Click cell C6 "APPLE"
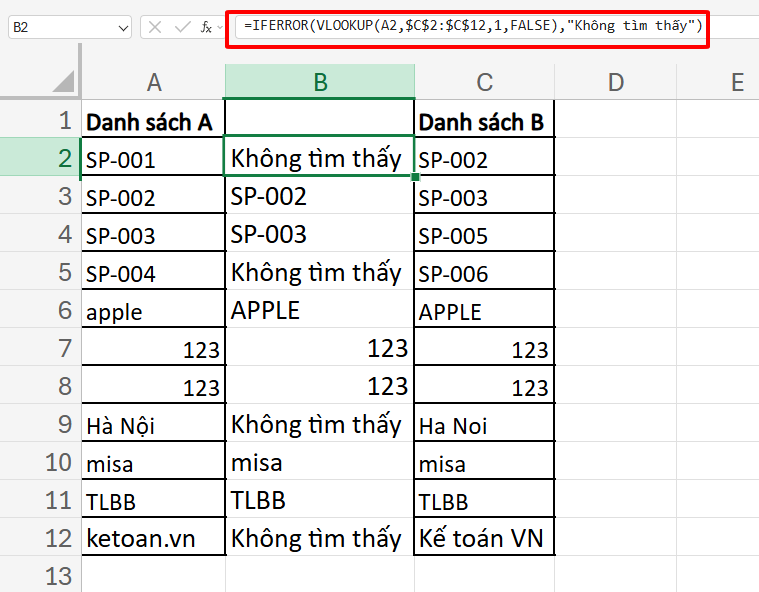The height and width of the screenshot is (592, 759). click(x=485, y=309)
